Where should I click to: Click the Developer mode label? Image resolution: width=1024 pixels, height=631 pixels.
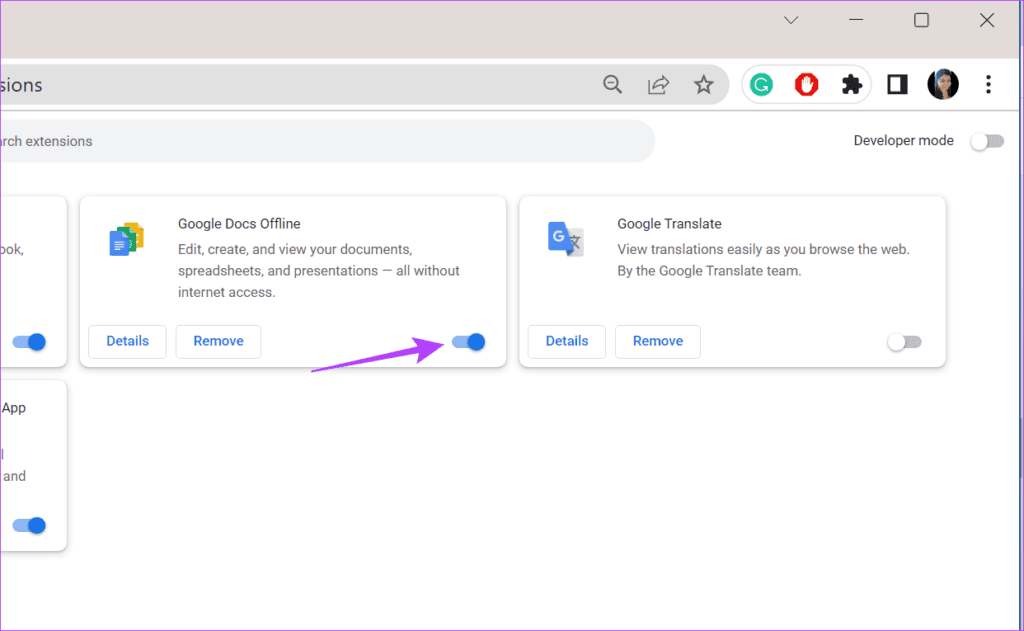(903, 140)
